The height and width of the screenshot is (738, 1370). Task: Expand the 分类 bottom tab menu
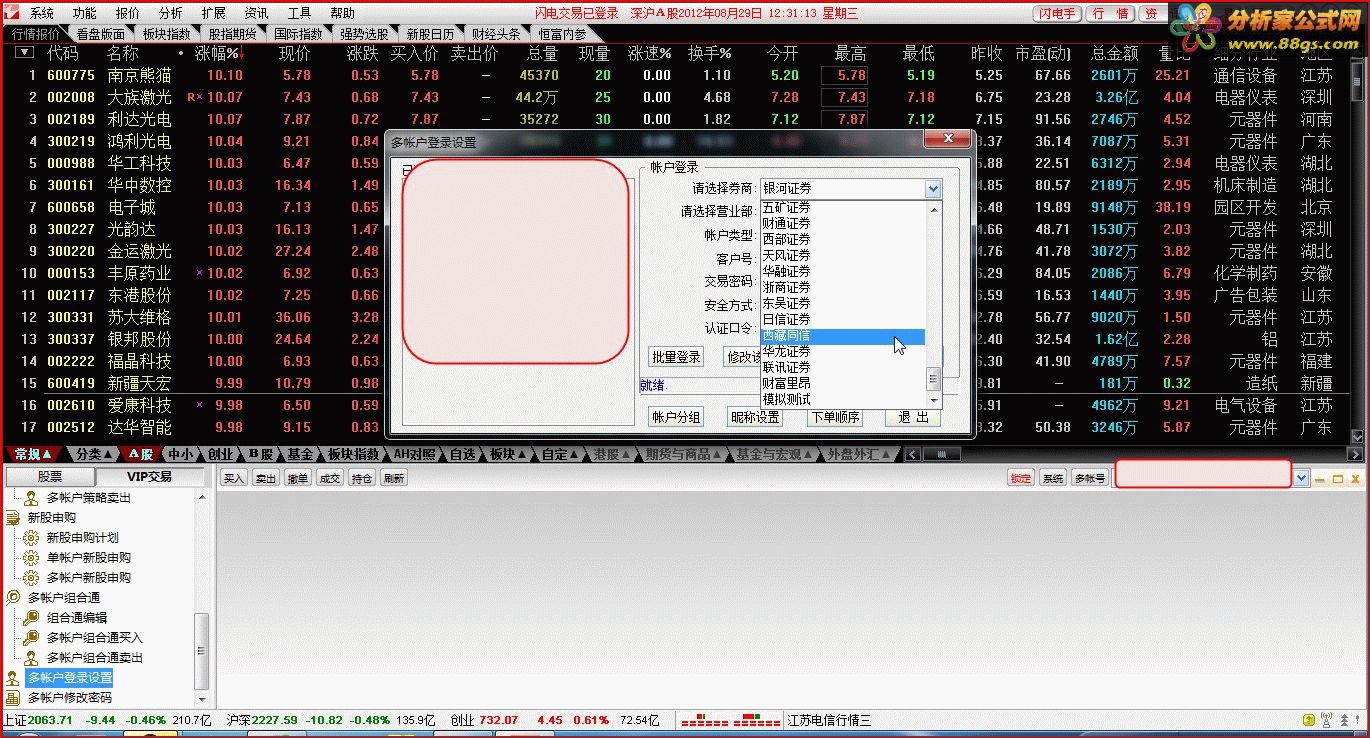(x=95, y=454)
